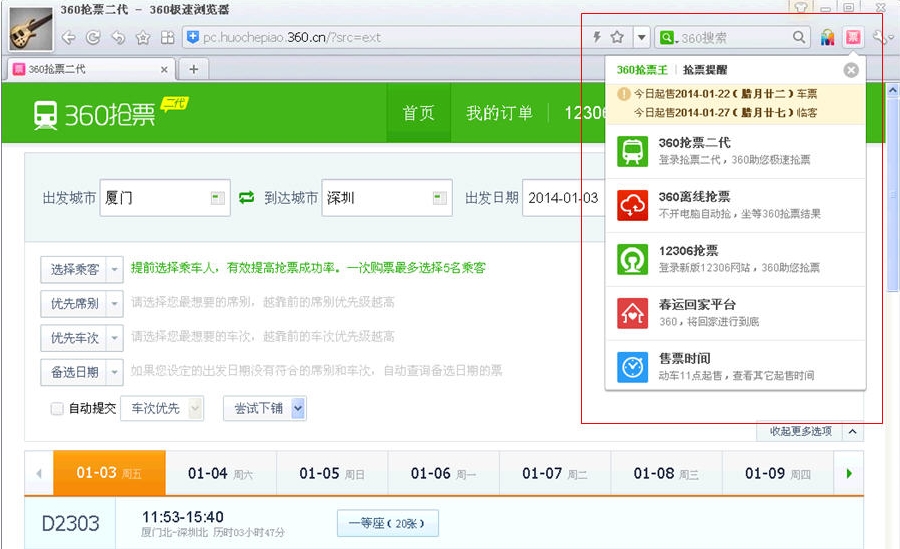Click the 今日起售2014-01-27 notice line
Screen dimensions: 900x549
[726, 113]
